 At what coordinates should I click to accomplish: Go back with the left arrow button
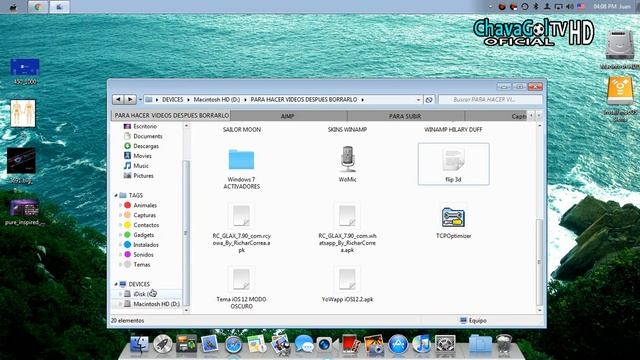click(118, 99)
